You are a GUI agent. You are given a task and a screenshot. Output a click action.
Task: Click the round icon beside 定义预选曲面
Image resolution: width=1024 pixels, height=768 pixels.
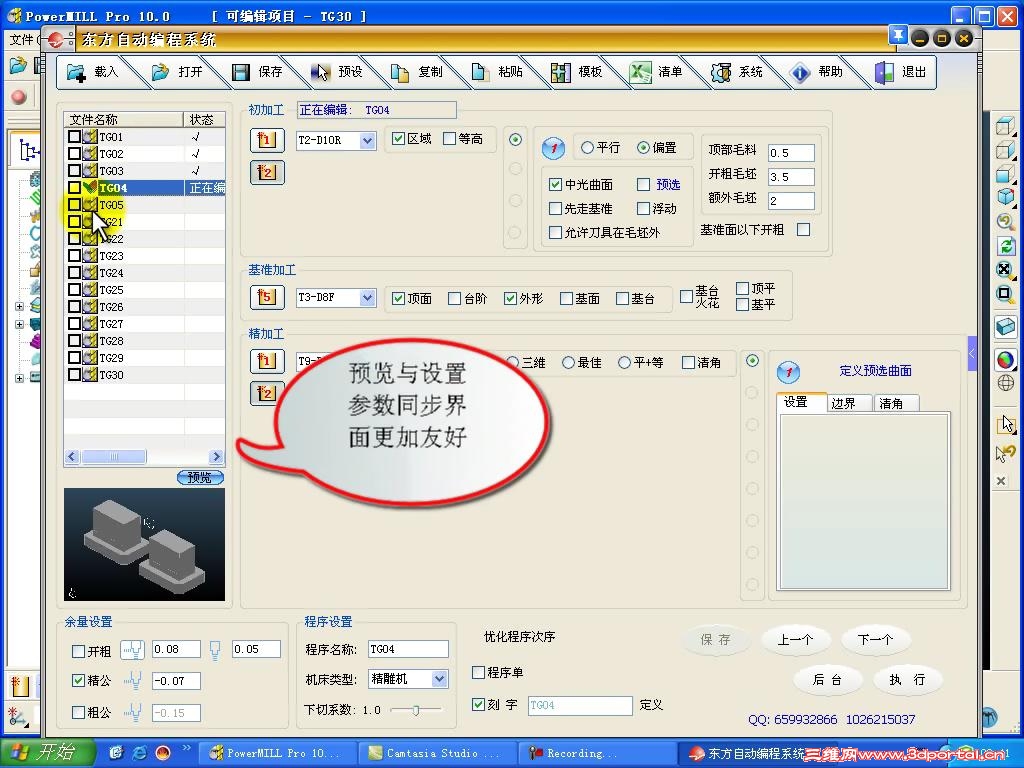point(788,372)
